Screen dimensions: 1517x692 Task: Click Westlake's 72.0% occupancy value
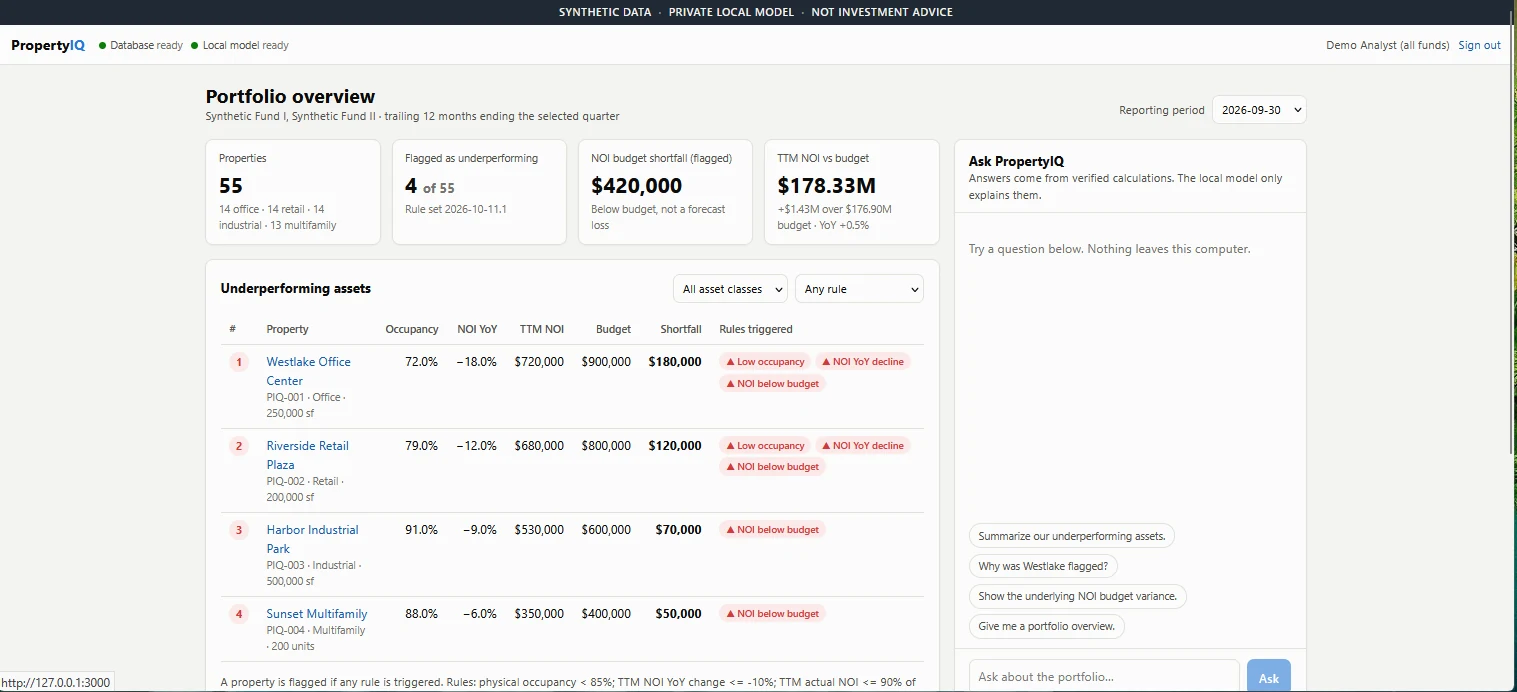pos(421,362)
